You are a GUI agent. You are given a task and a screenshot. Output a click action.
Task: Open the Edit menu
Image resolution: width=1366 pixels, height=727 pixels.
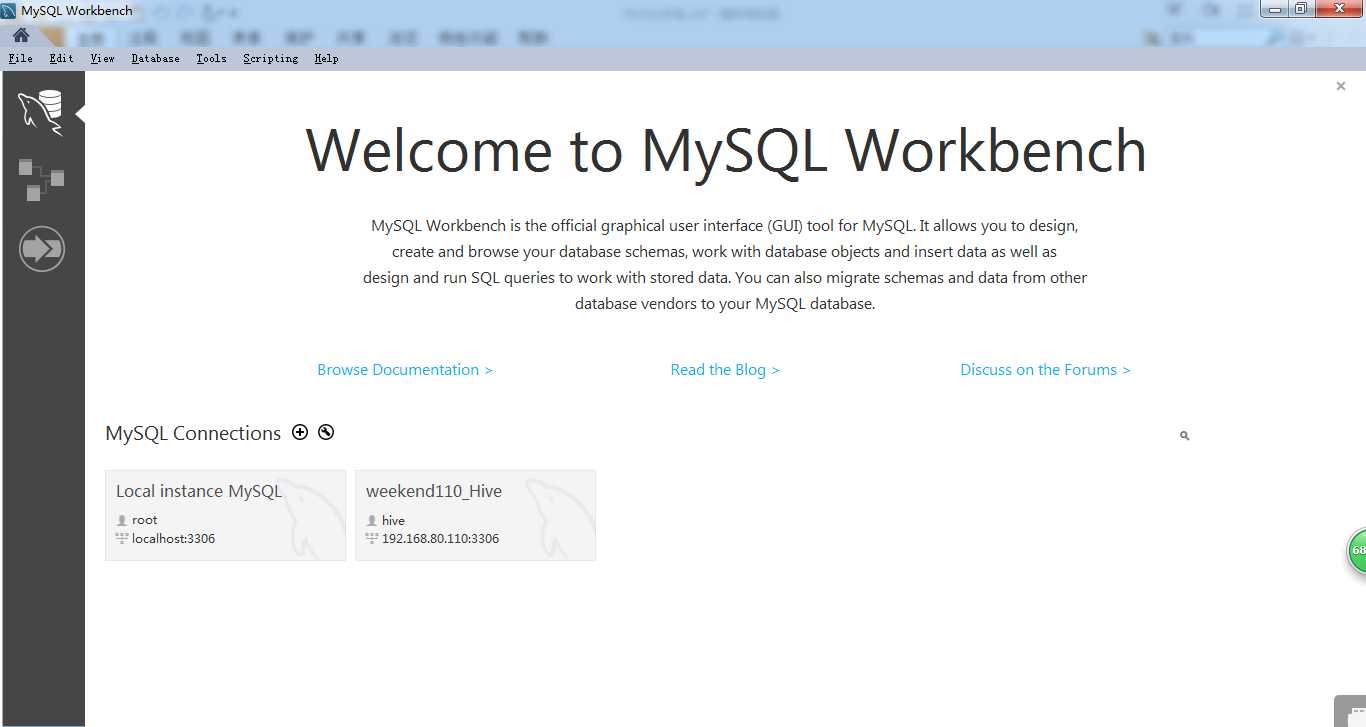pyautogui.click(x=61, y=59)
